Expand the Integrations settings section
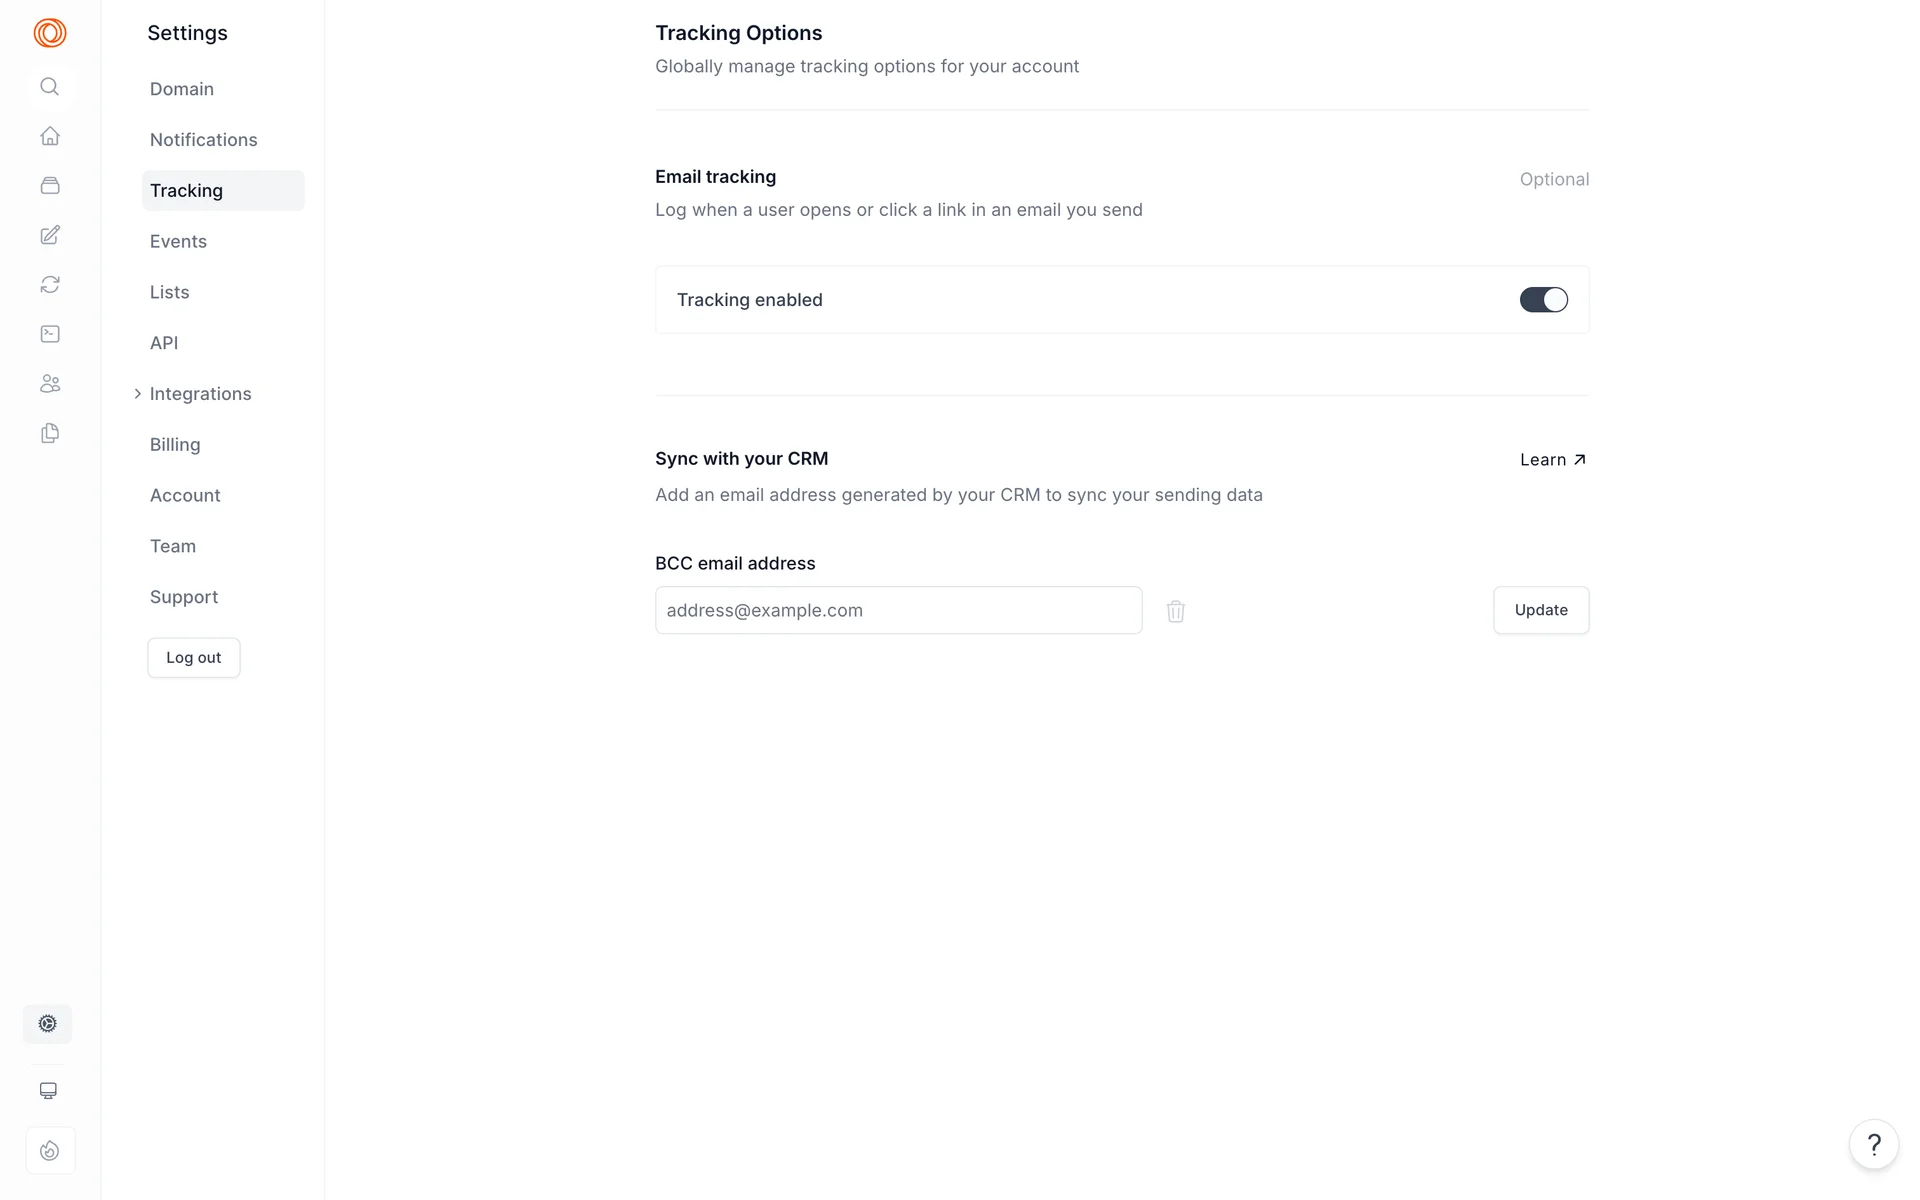 [x=200, y=394]
